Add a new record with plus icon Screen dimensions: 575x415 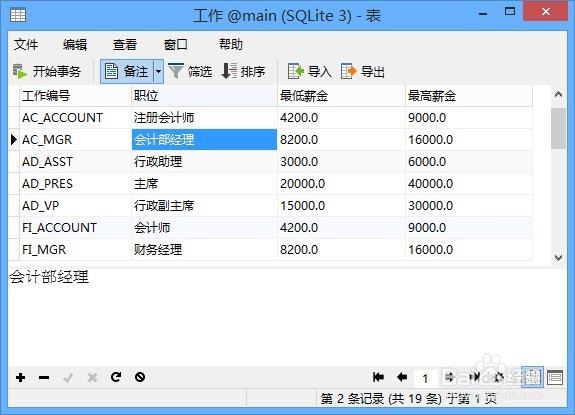tap(21, 377)
